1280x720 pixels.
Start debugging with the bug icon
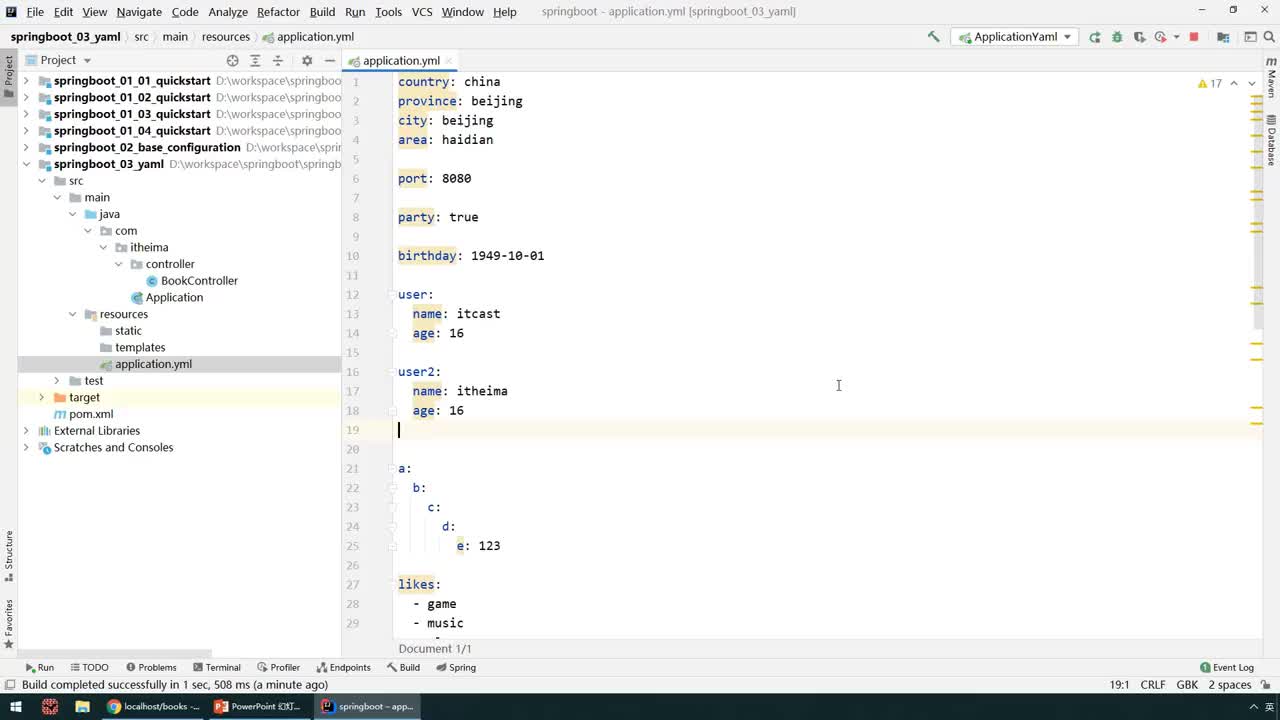1117,37
